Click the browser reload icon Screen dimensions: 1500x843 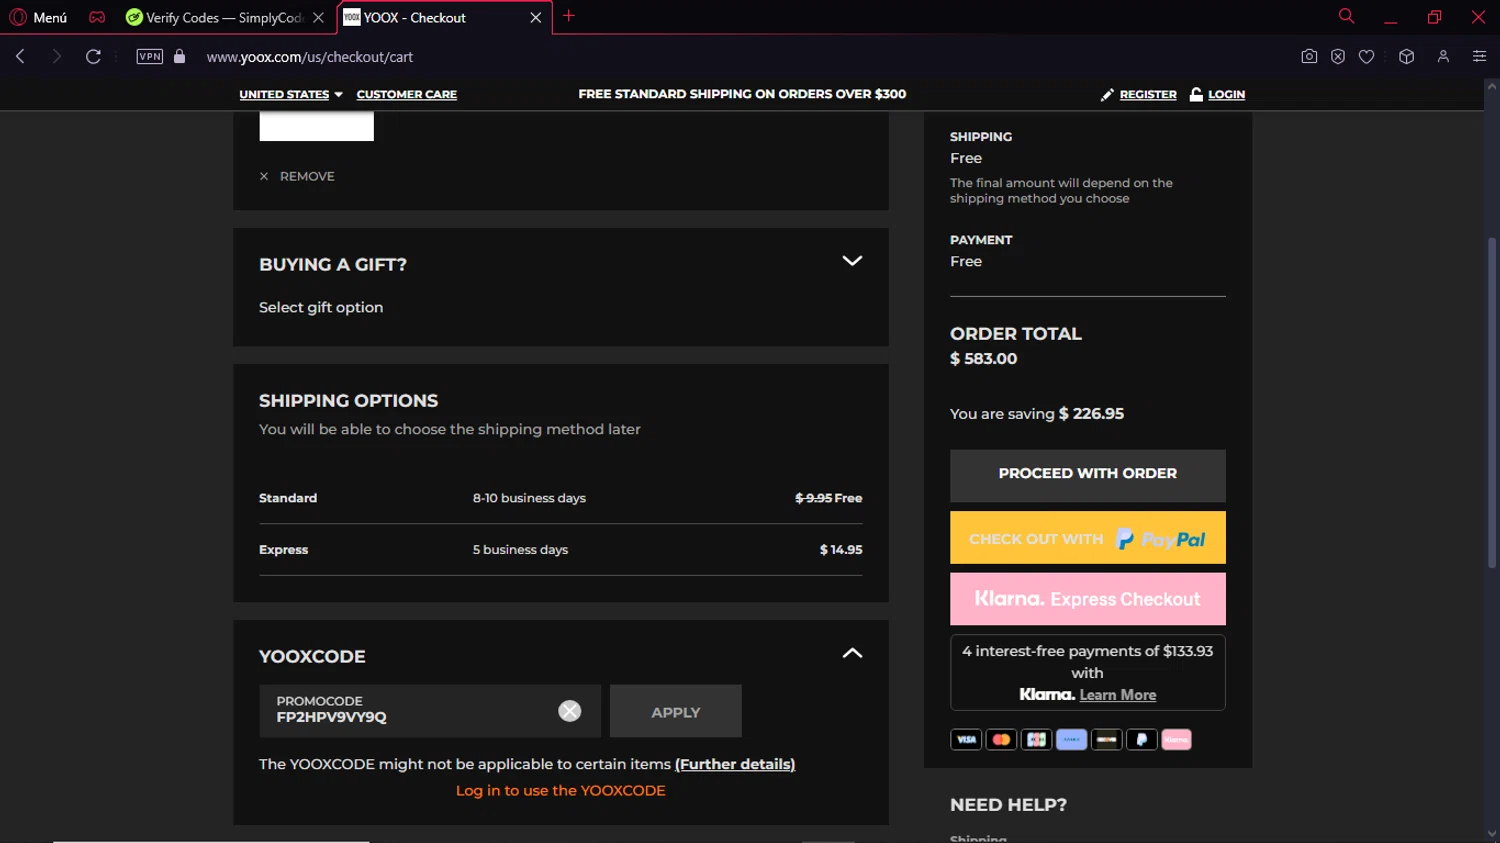click(93, 57)
